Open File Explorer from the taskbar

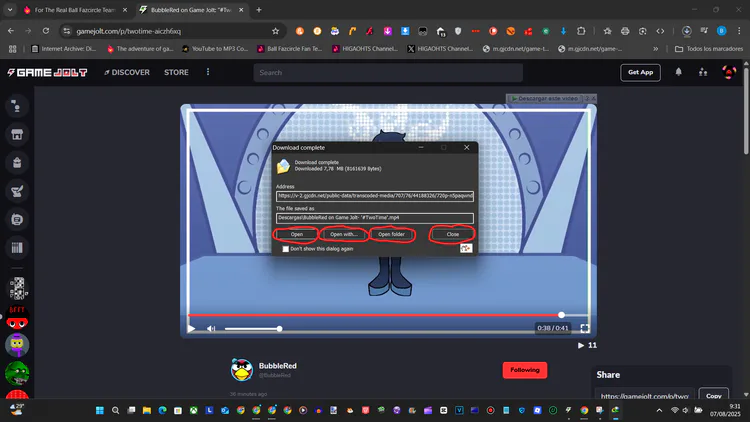pyautogui.click(x=147, y=410)
